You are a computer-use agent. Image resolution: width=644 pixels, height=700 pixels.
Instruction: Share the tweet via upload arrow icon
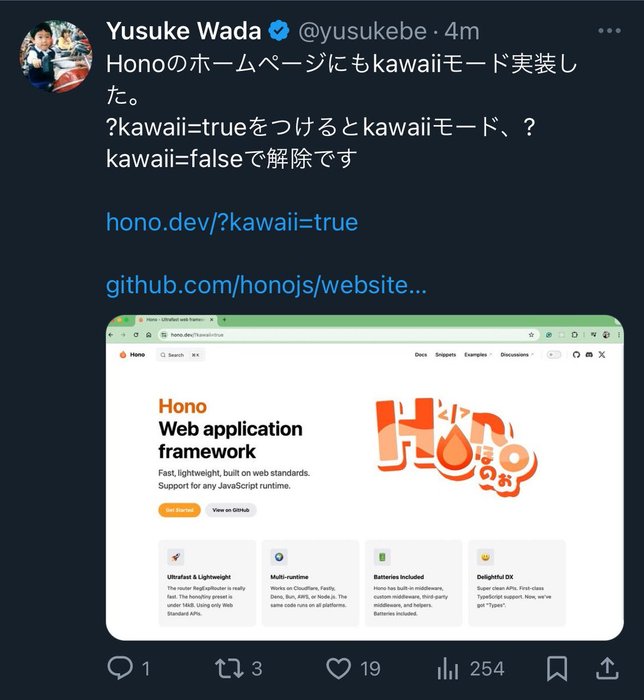pyautogui.click(x=607, y=668)
